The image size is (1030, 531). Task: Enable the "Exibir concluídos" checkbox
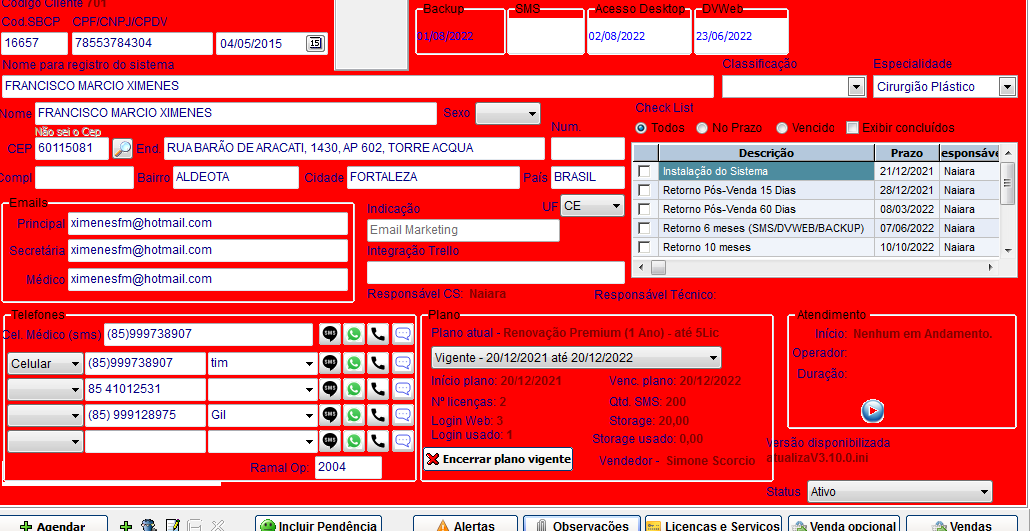[852, 128]
